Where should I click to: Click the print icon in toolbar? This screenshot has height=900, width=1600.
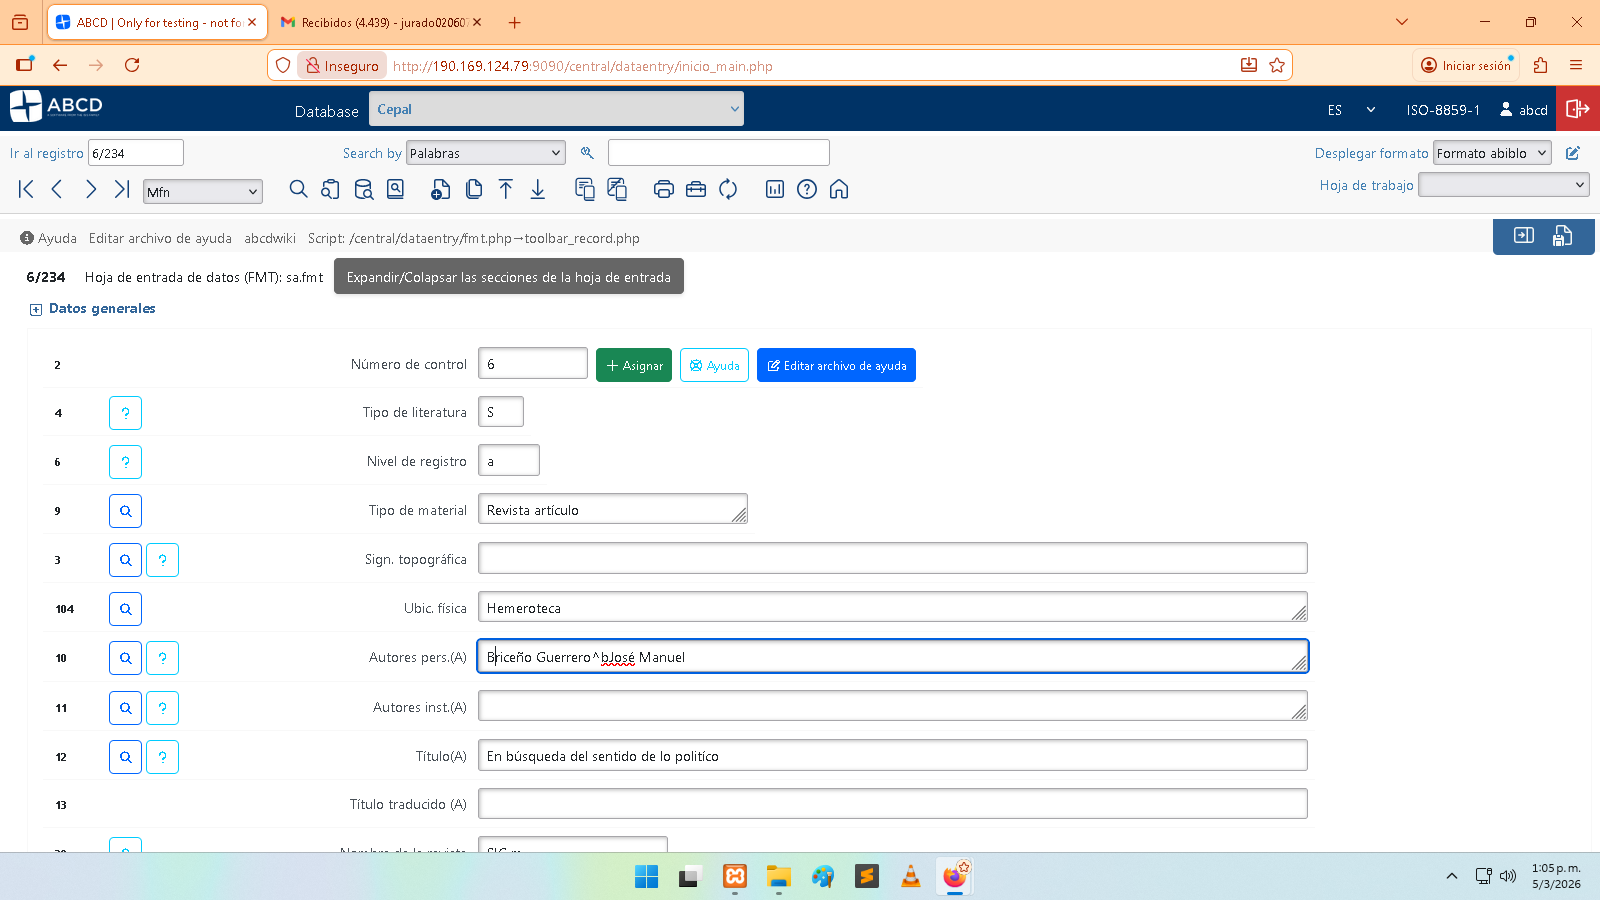click(x=663, y=189)
